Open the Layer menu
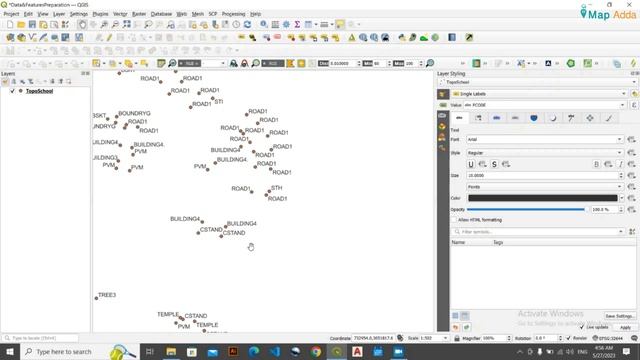The image size is (640, 360). point(59,14)
